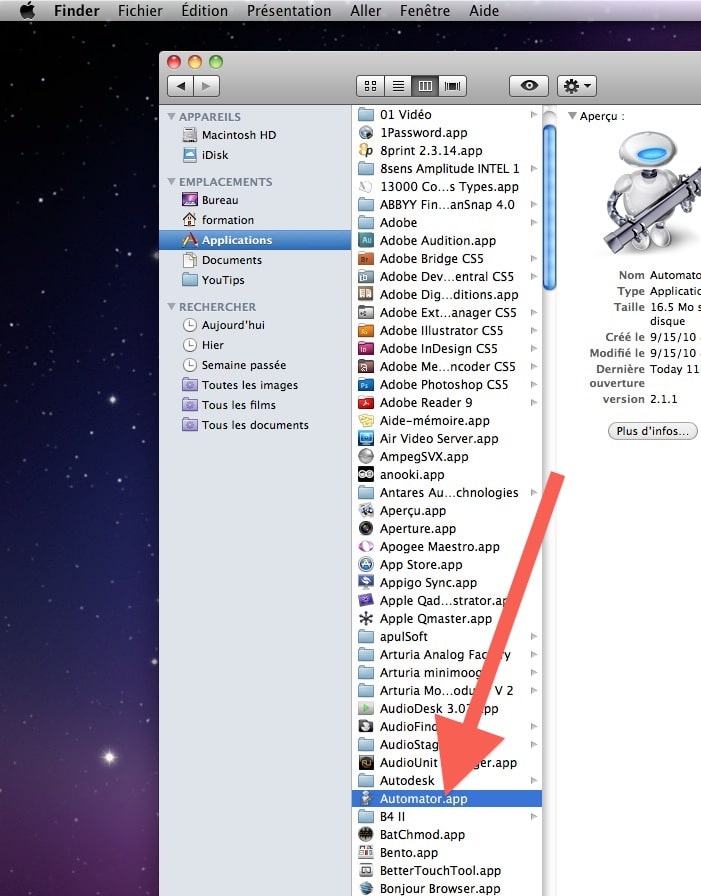Click the Plus d'infos button
The width and height of the screenshot is (701, 896).
point(652,431)
